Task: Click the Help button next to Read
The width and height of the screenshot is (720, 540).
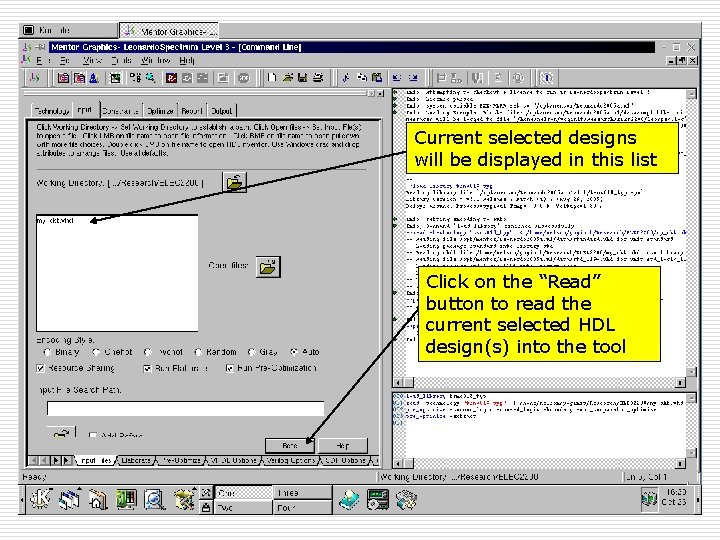Action: point(343,445)
